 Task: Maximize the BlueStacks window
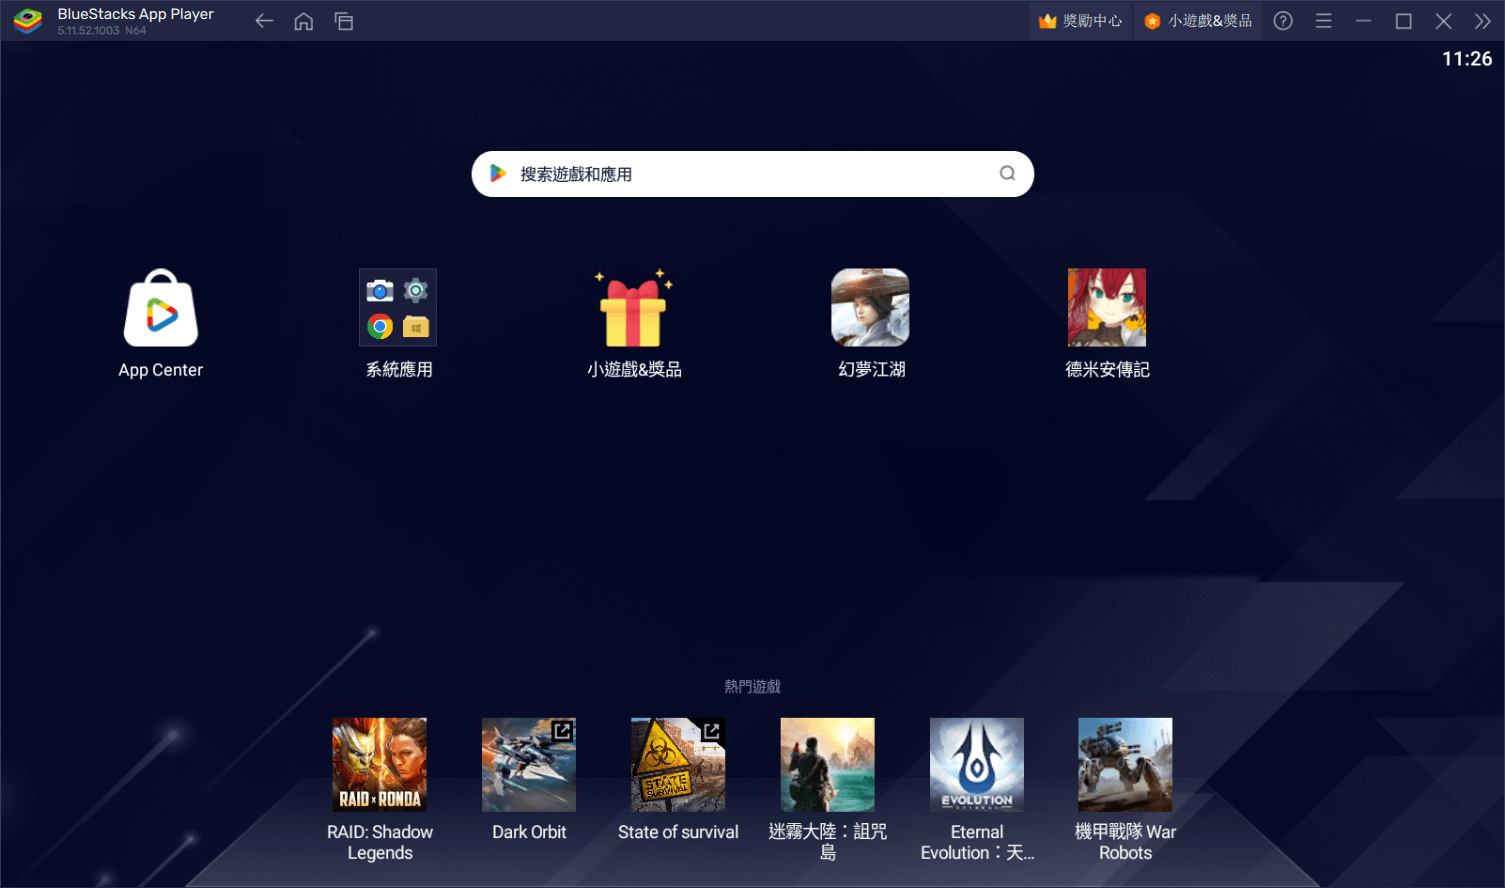[x=1403, y=21]
